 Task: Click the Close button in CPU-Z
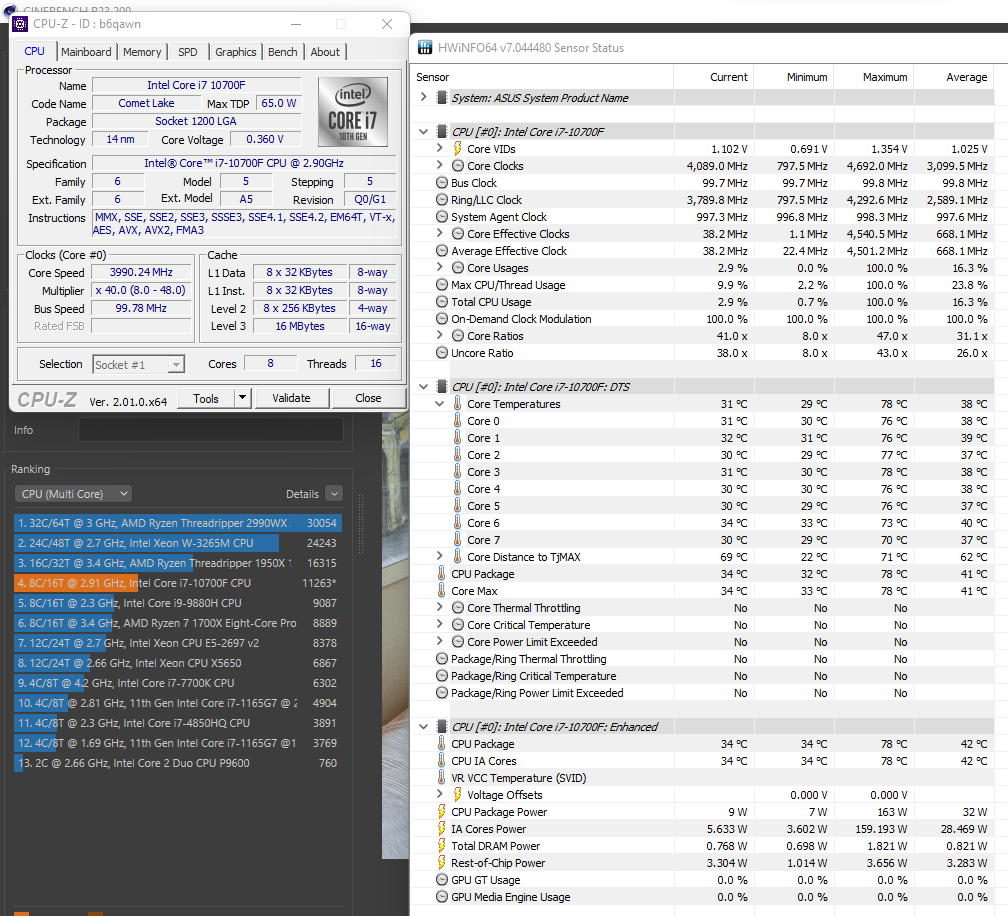[x=368, y=398]
